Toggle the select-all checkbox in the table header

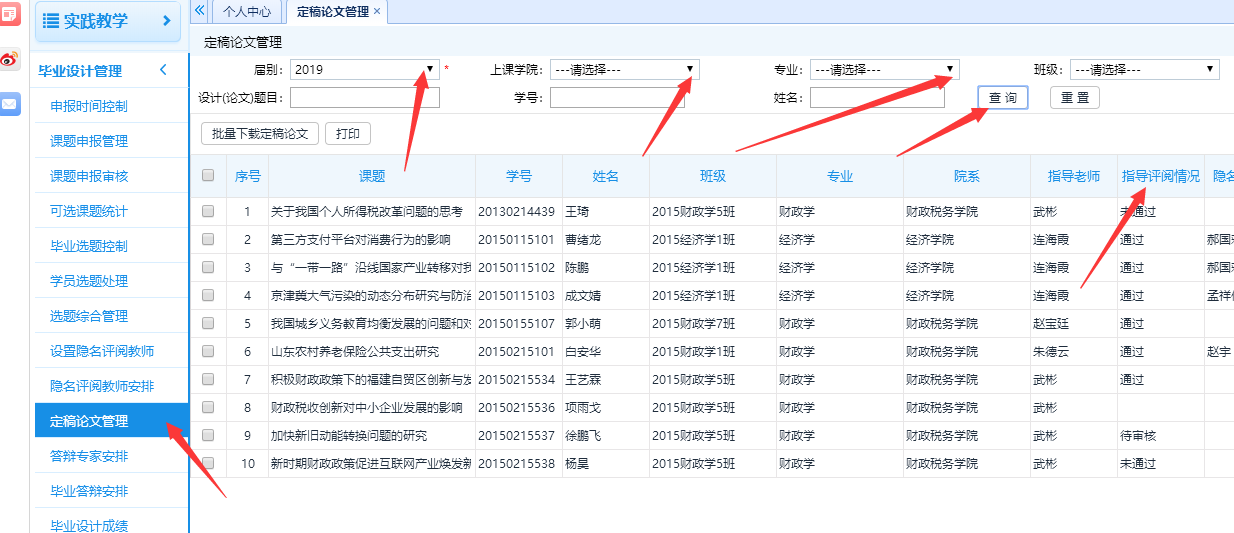208,175
